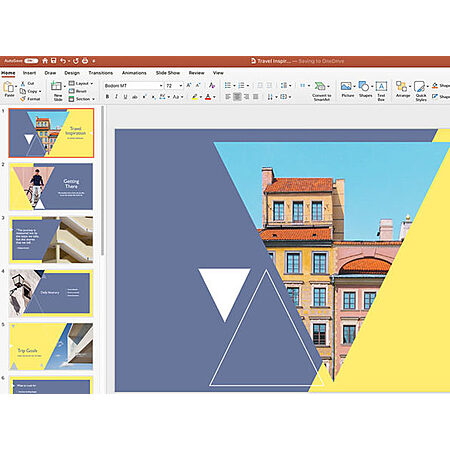Click the New Slide icon

coord(56,86)
